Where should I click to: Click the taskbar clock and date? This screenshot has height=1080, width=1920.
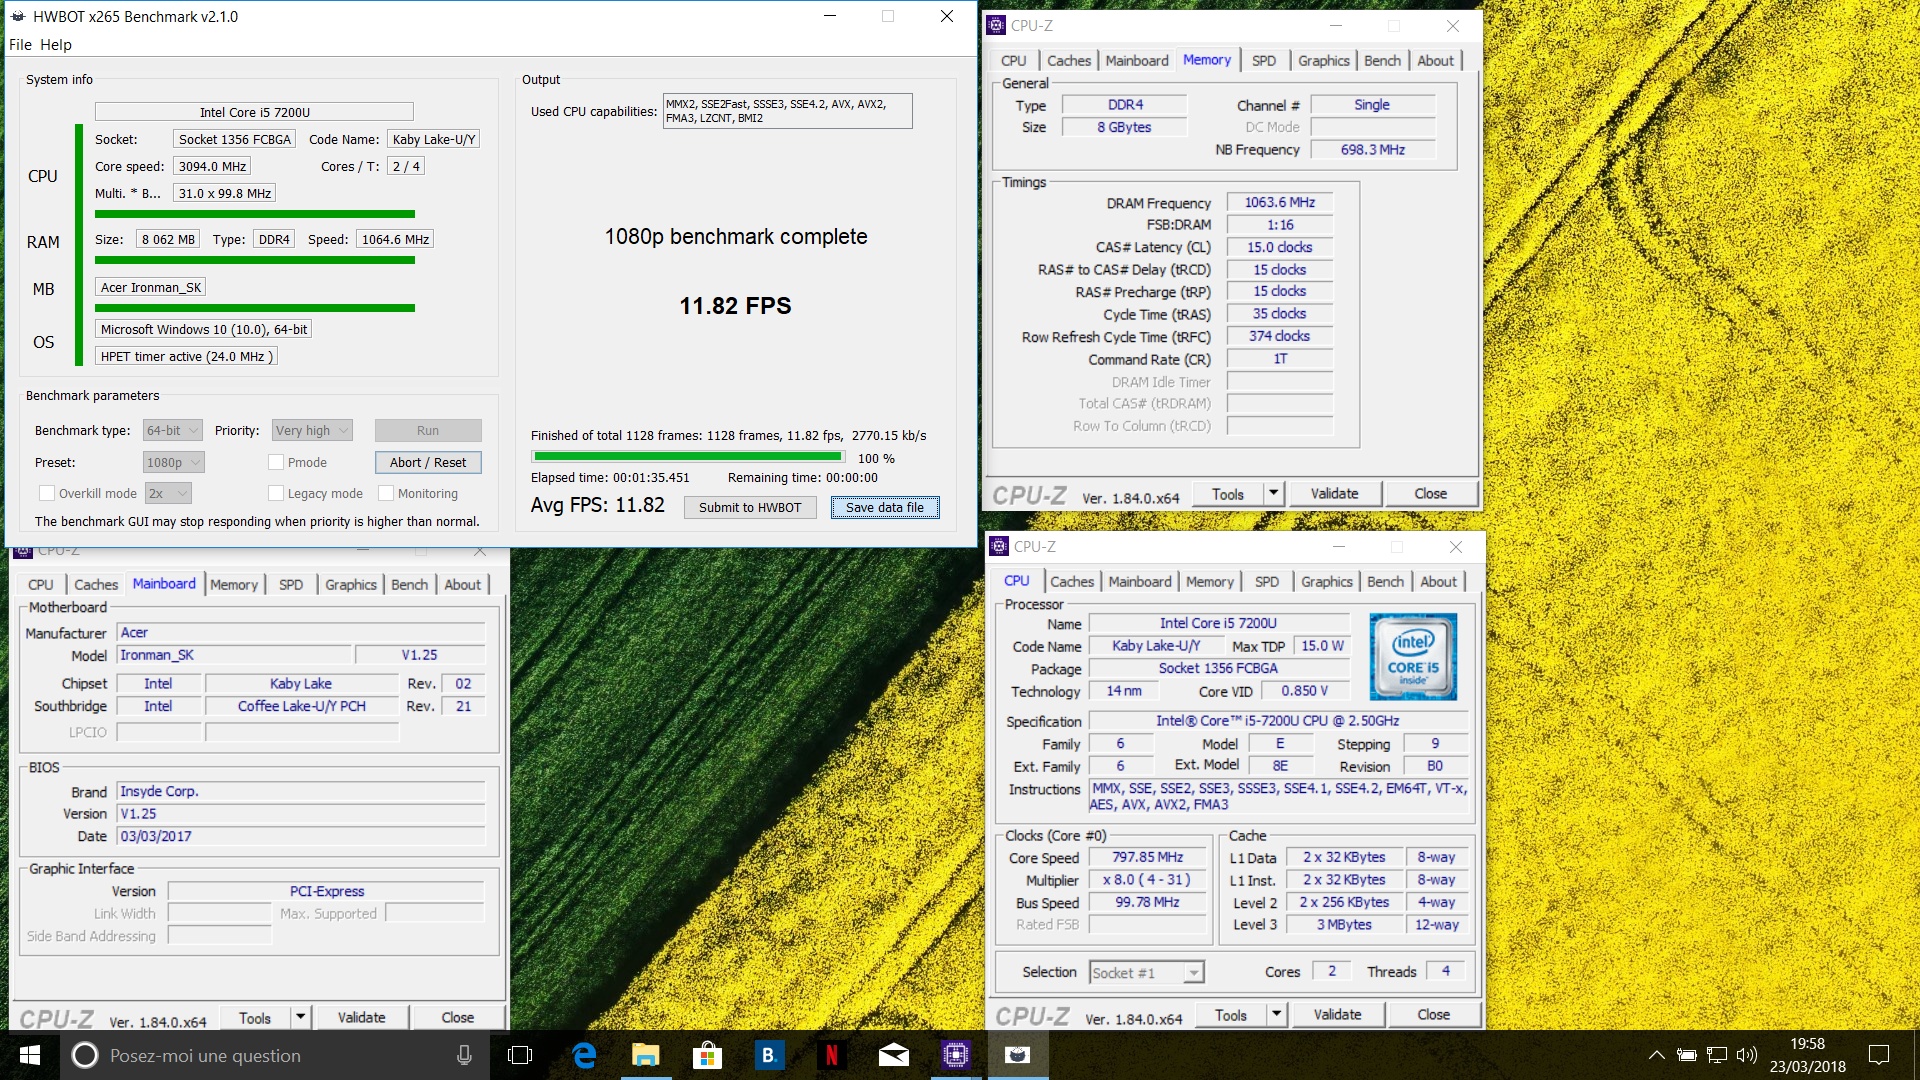(1807, 1055)
